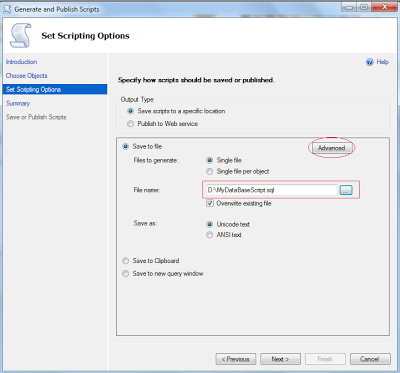Screen dimensions: 400x373
Task: Select Publish to Web service option
Action: point(131,124)
